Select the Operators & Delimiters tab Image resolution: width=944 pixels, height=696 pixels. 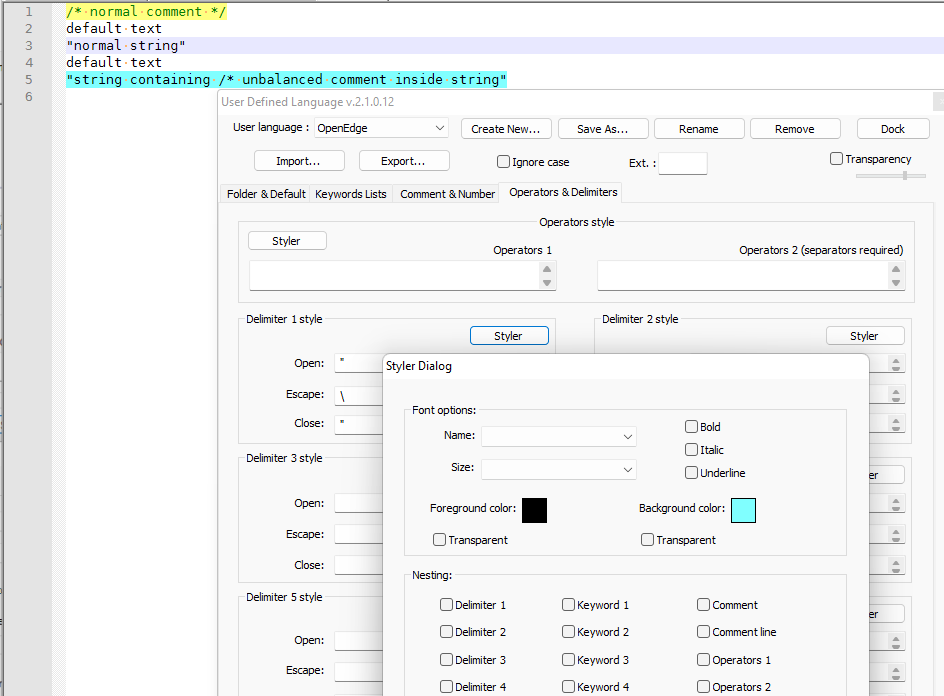pos(563,192)
